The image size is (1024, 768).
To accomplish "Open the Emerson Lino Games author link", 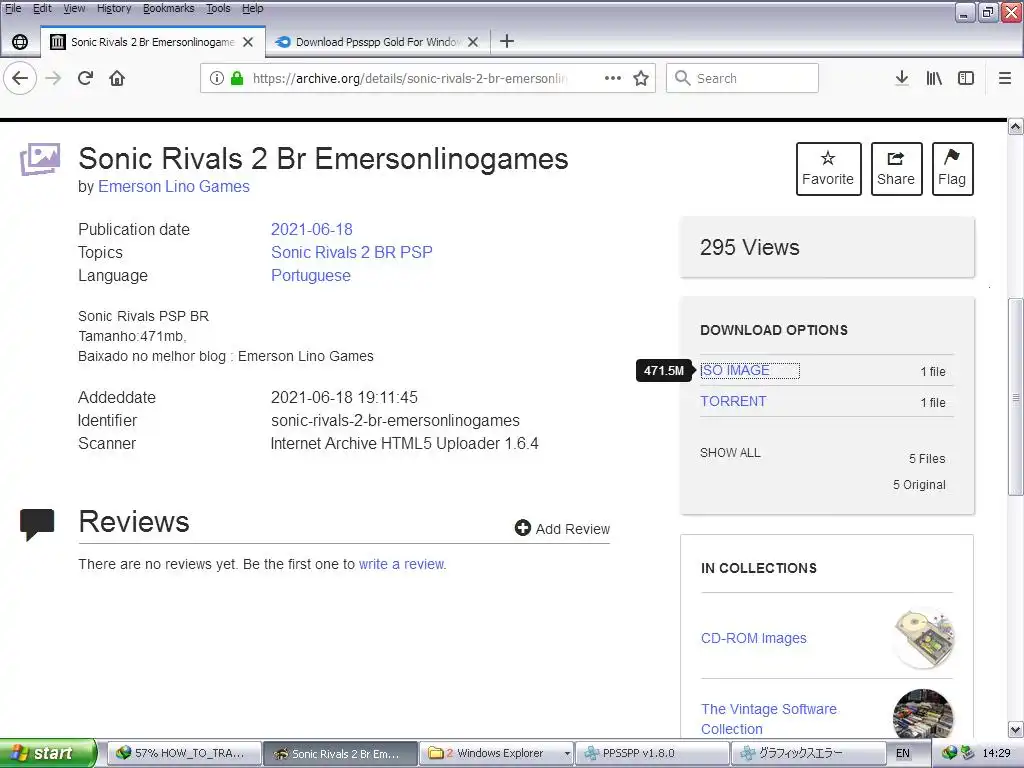I will (174, 187).
